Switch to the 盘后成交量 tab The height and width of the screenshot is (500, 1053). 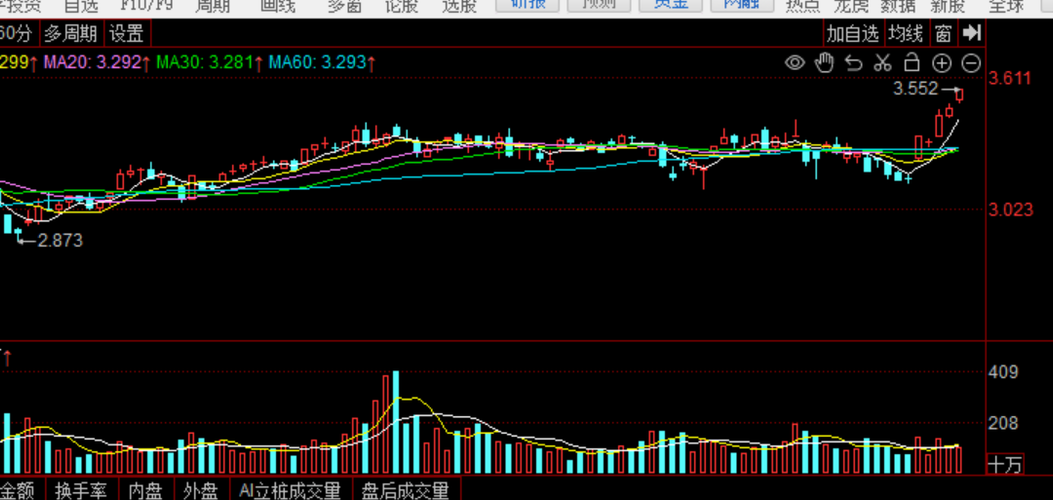[405, 491]
